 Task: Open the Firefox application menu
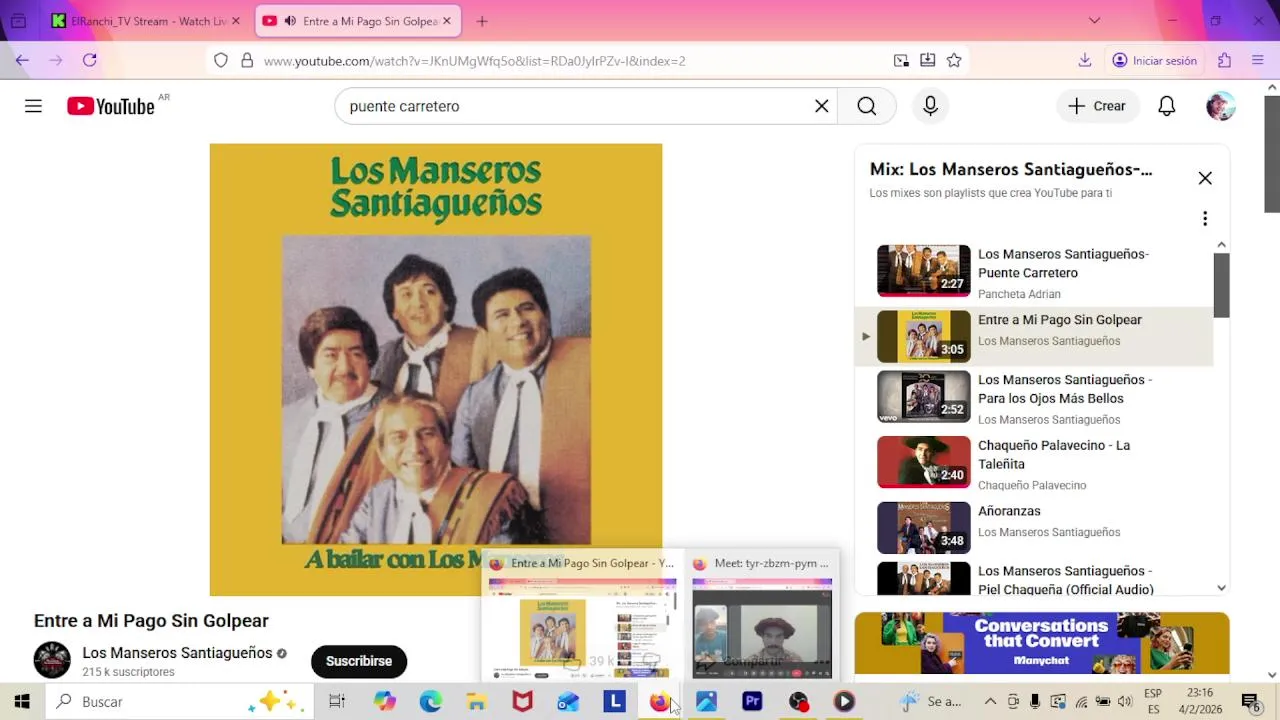click(x=1258, y=60)
